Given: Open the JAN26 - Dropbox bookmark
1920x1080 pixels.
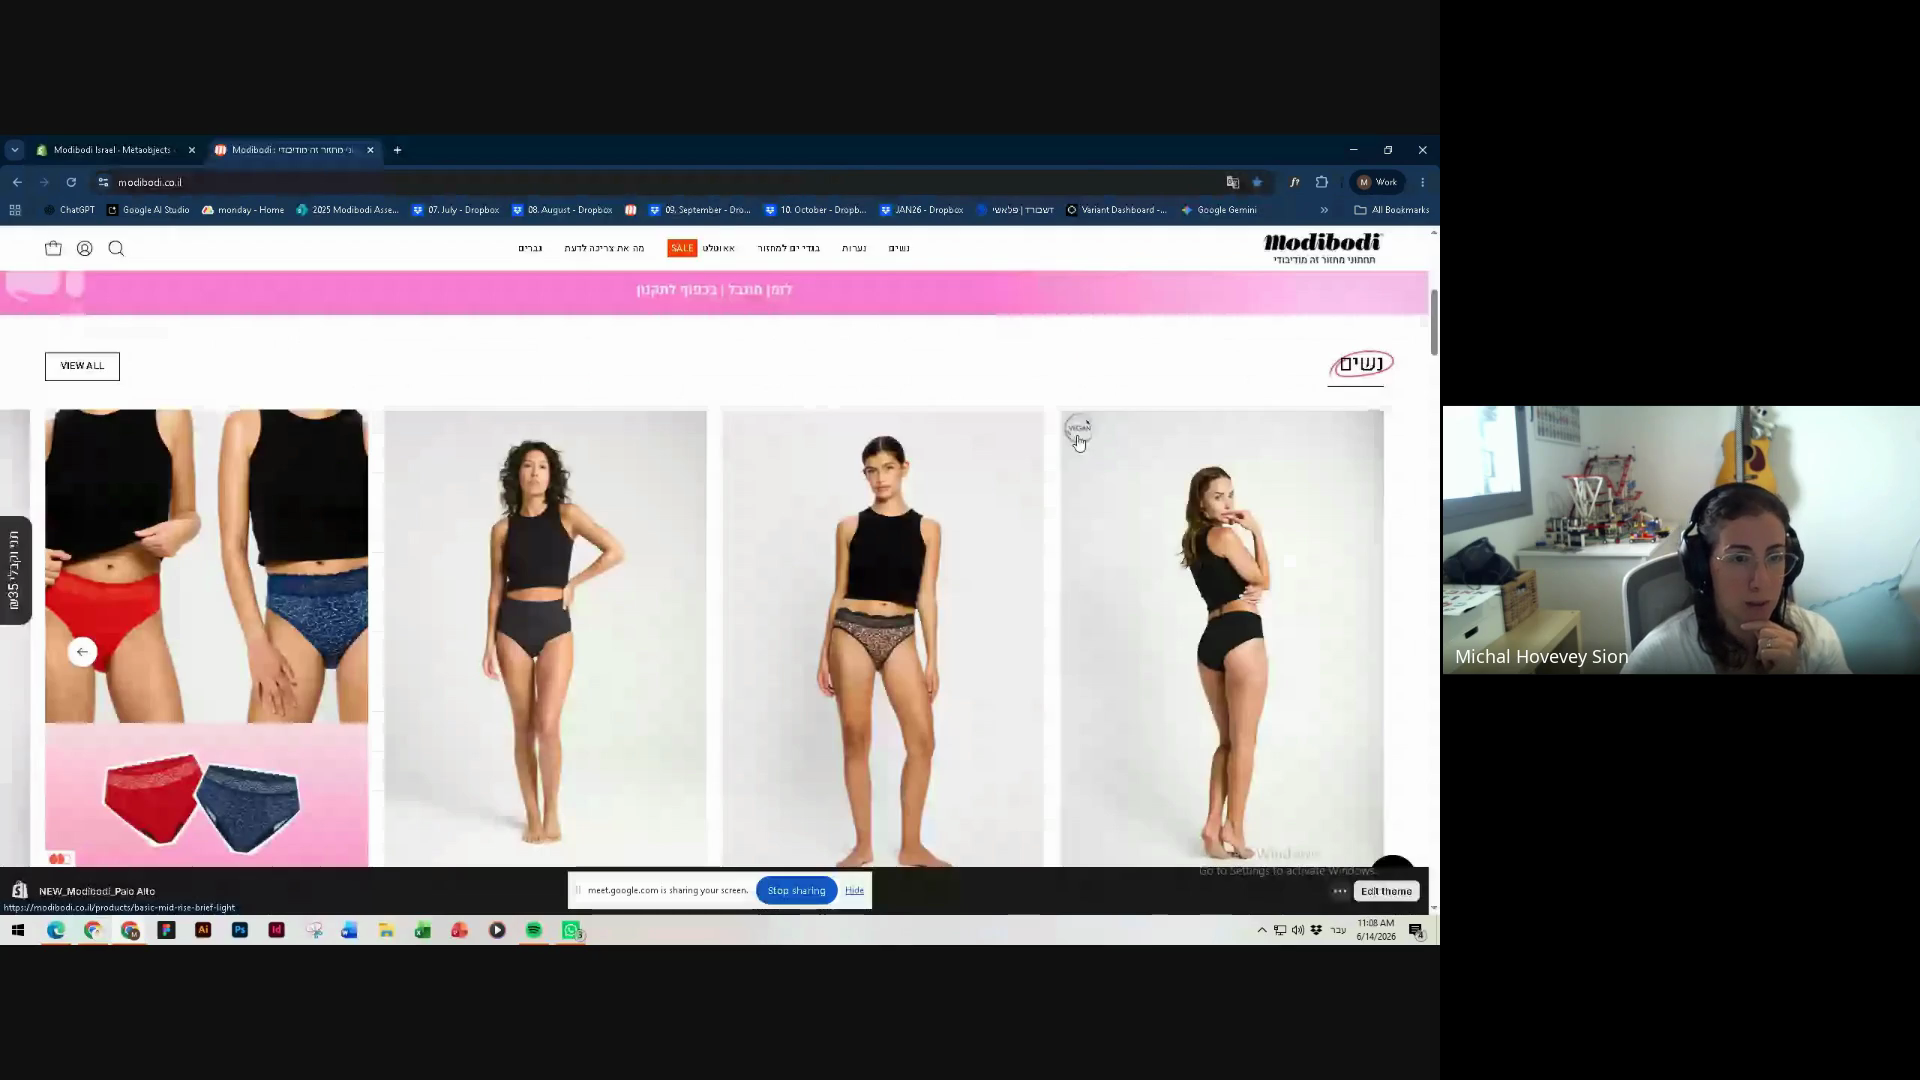Looking at the screenshot, I should pyautogui.click(x=921, y=210).
